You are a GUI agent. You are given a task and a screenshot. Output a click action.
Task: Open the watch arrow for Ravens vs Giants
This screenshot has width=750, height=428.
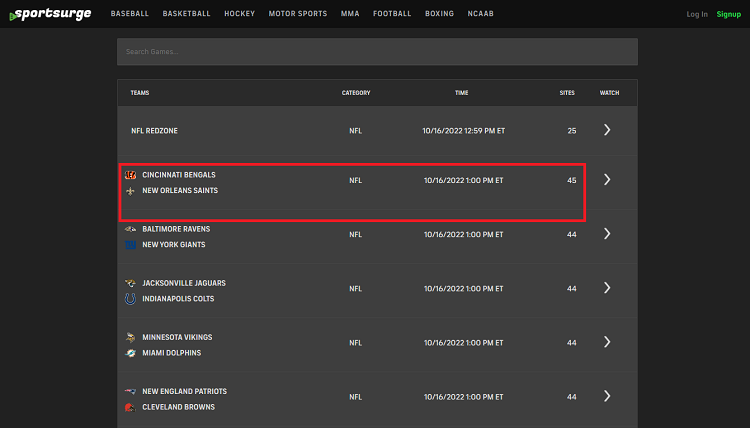(607, 234)
